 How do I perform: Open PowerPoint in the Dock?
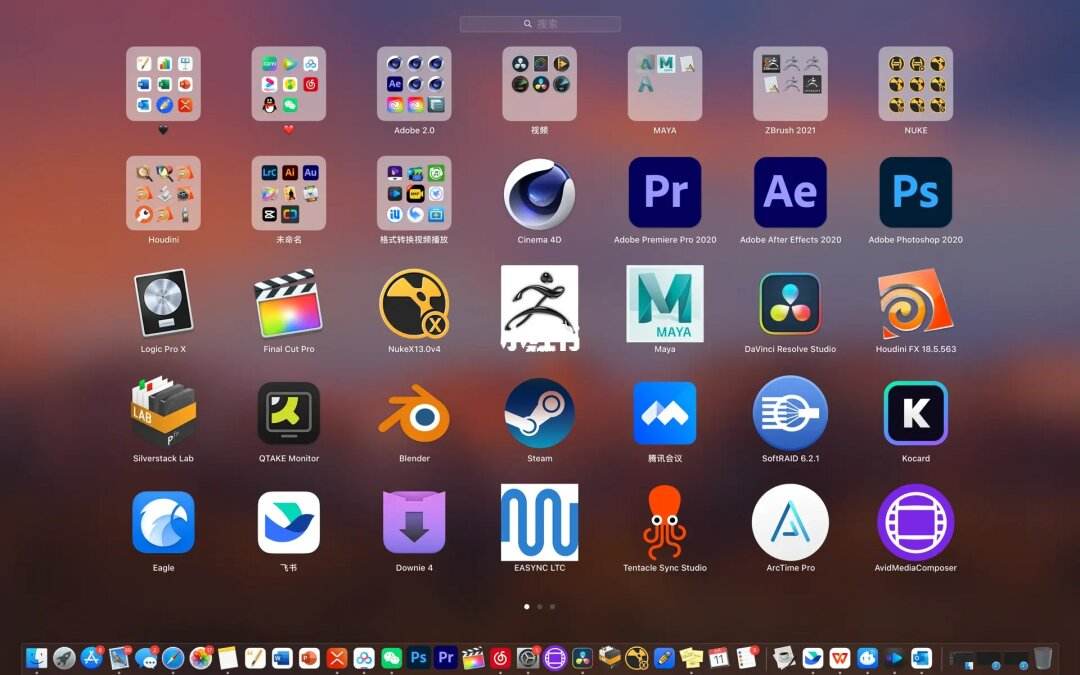(x=309, y=658)
